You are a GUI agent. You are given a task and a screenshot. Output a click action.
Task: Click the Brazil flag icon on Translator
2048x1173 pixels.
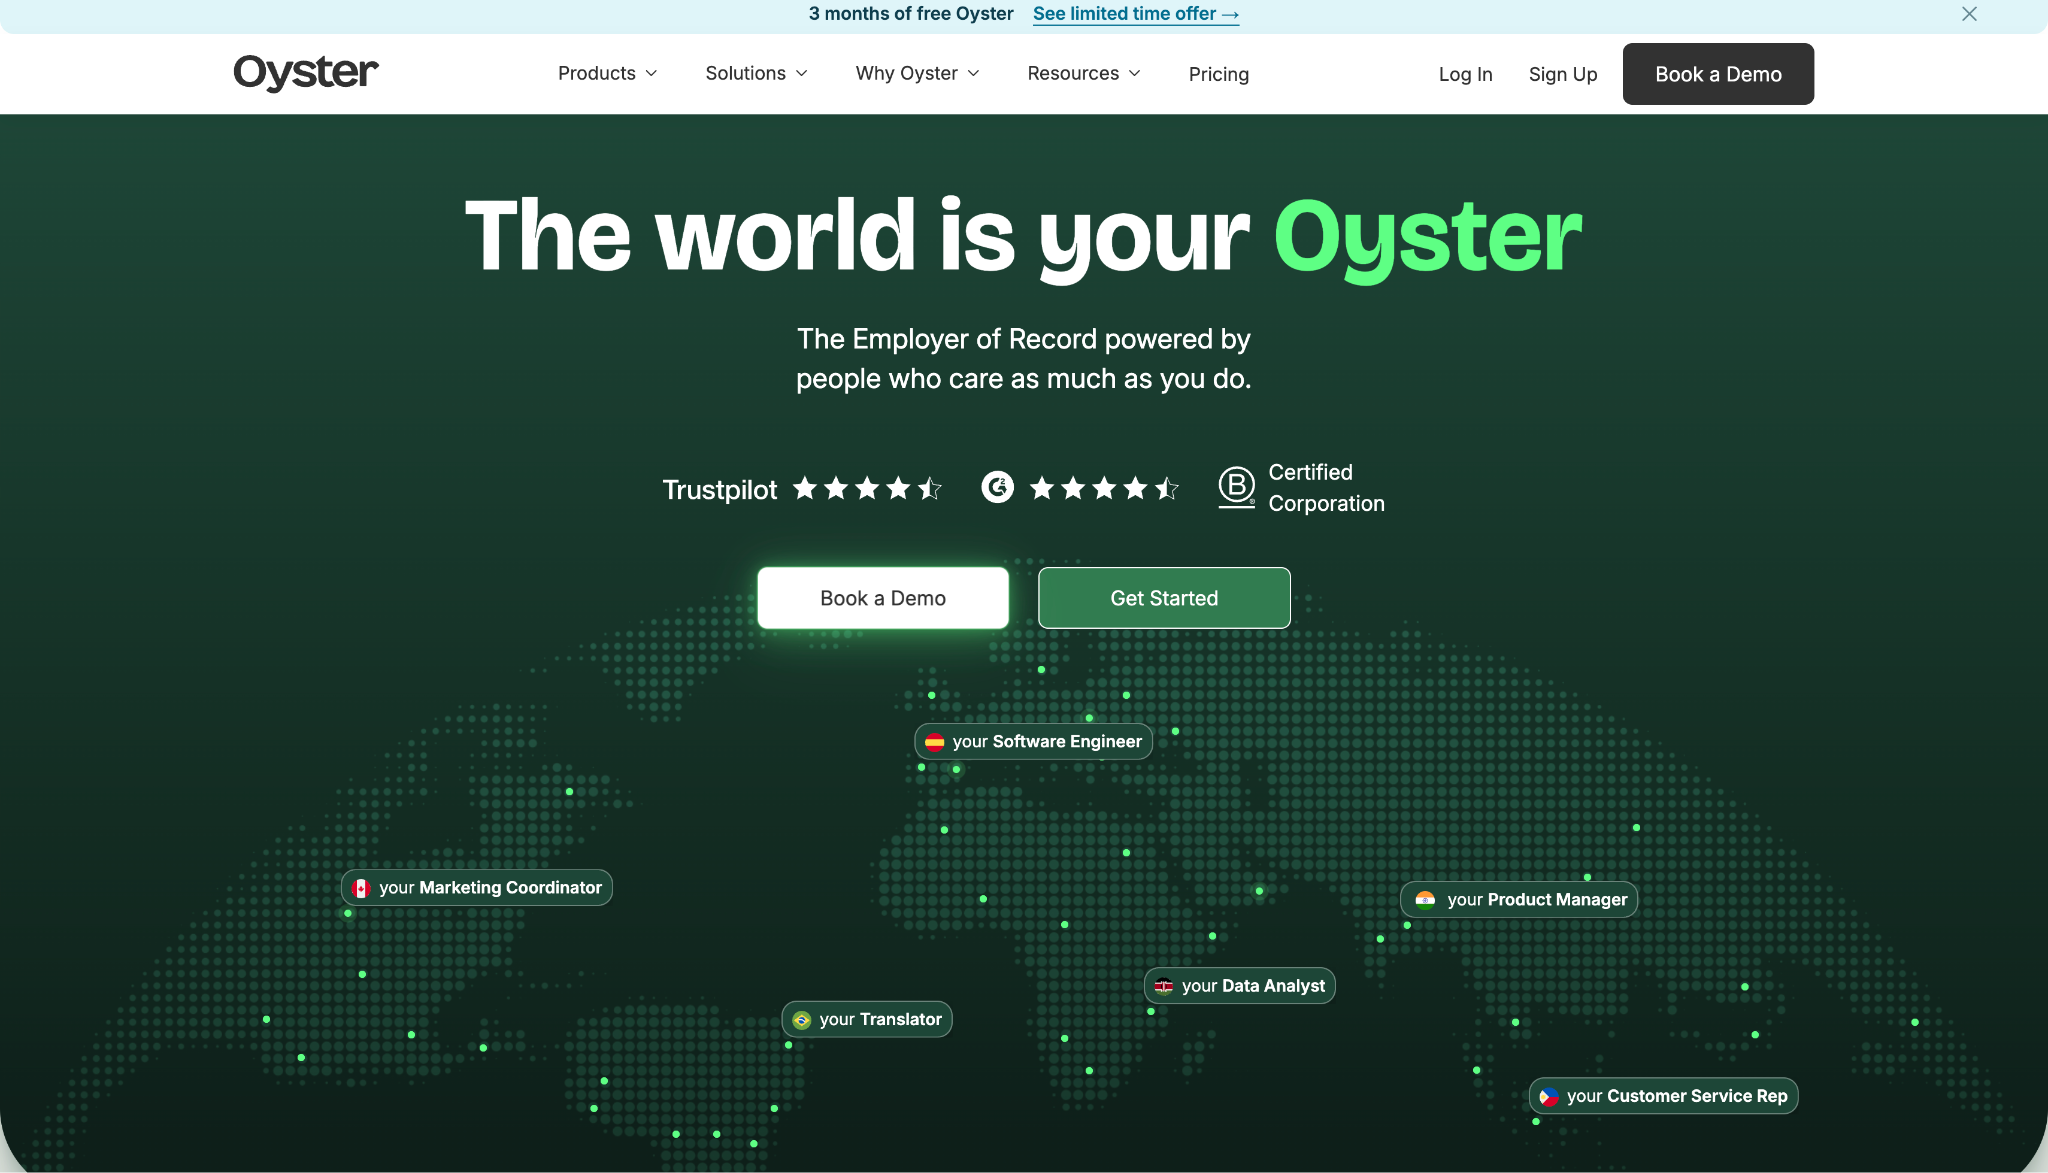tap(802, 1020)
